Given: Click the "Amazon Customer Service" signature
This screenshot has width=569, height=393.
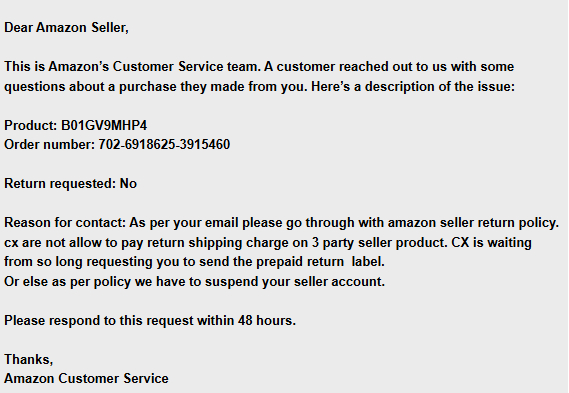Looking at the screenshot, I should (x=86, y=378).
